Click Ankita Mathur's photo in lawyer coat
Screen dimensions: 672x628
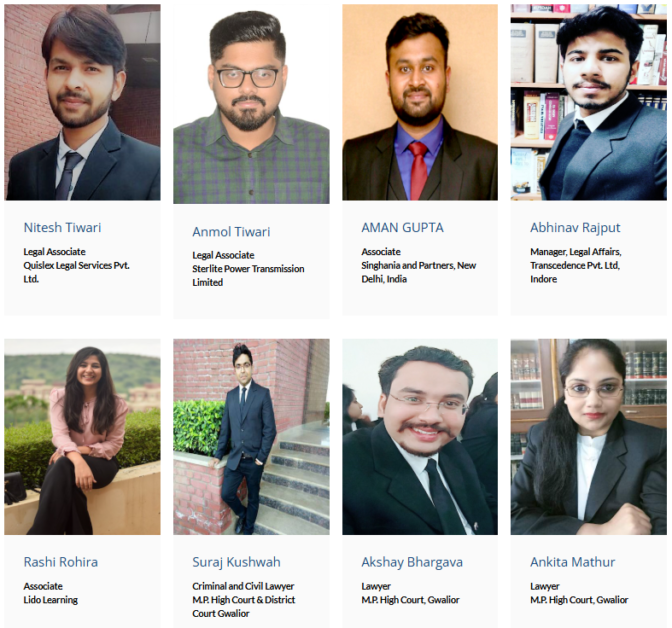pos(588,437)
